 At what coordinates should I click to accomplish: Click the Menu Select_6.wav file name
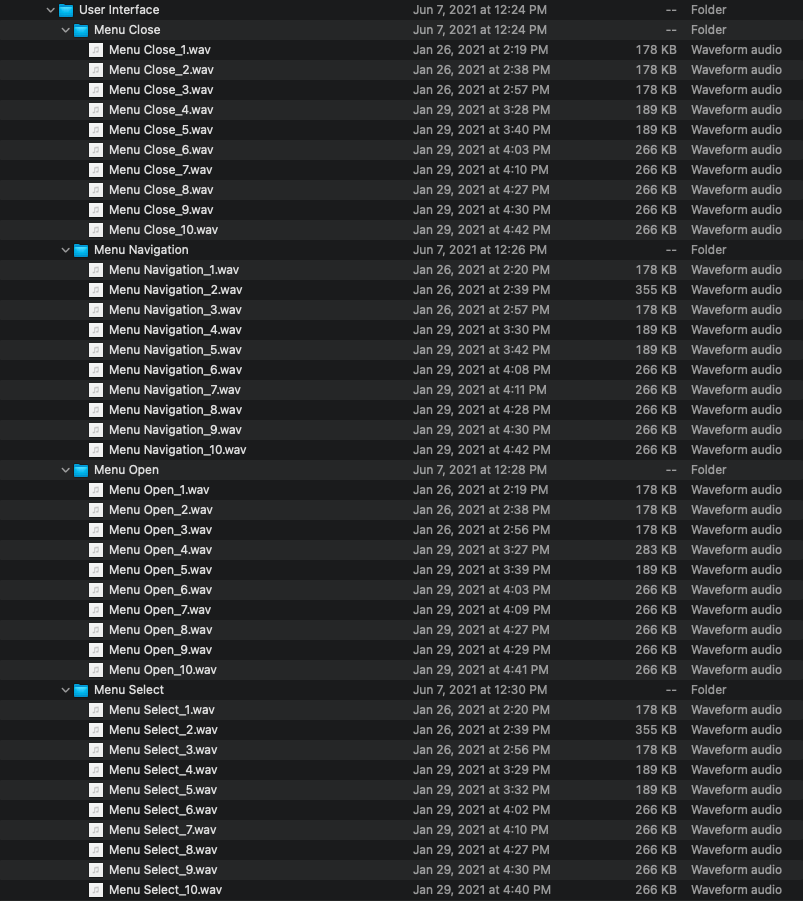163,810
